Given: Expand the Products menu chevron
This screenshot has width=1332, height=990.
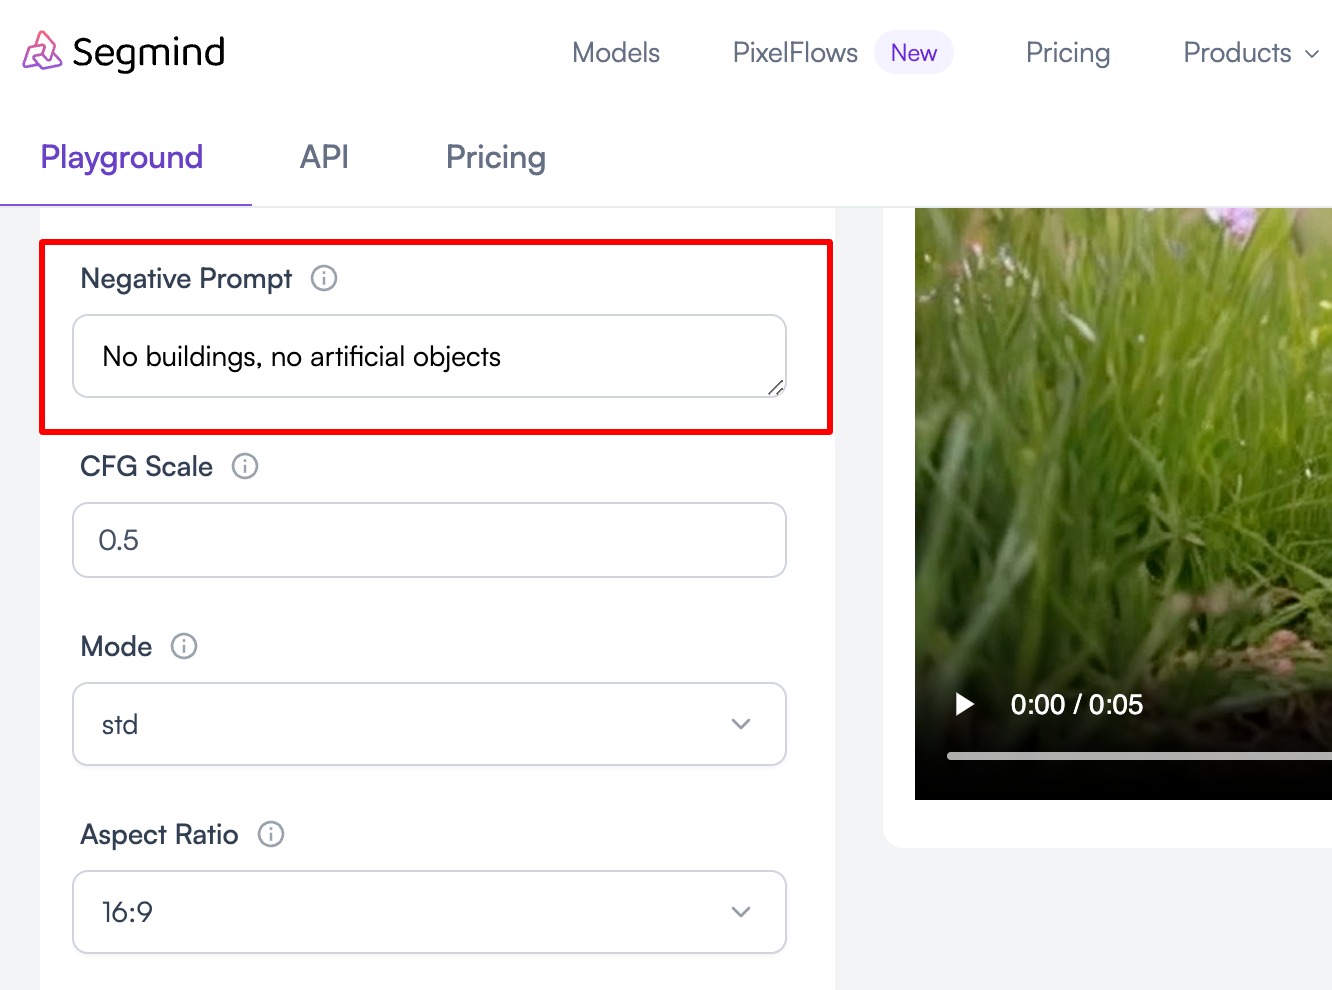Looking at the screenshot, I should tap(1312, 54).
